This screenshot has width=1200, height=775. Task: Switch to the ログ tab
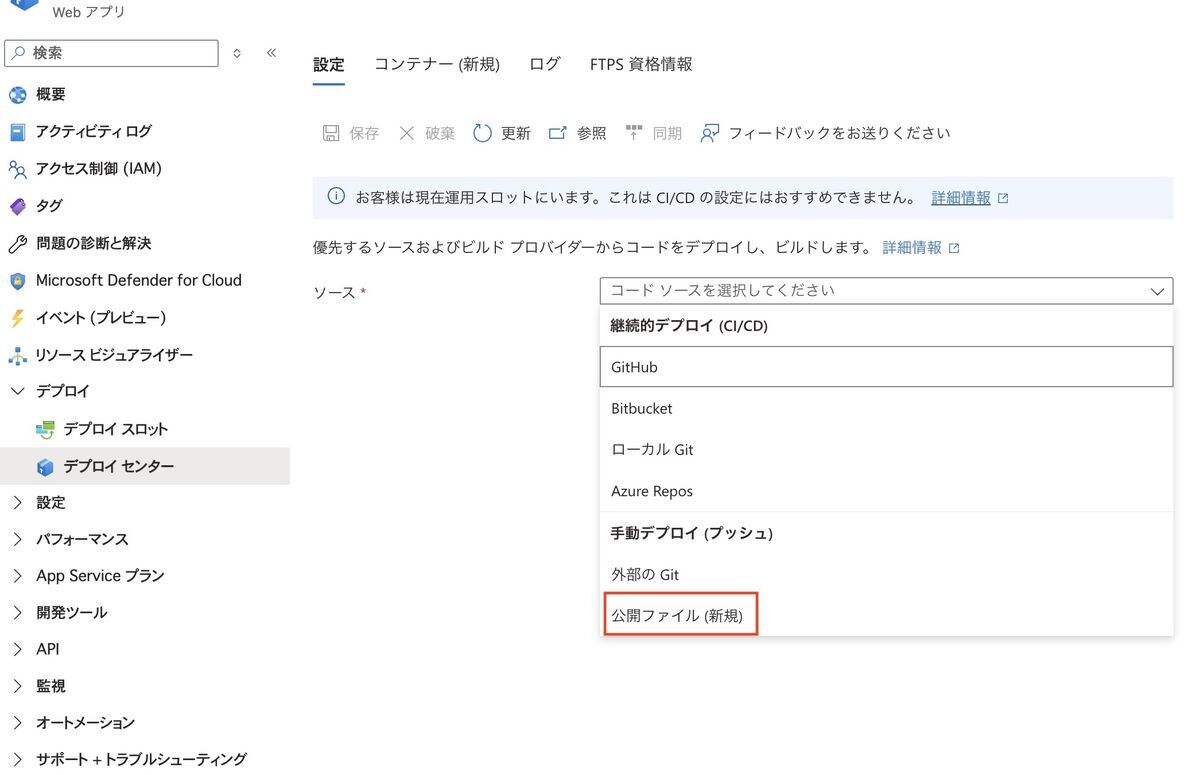[x=545, y=65]
